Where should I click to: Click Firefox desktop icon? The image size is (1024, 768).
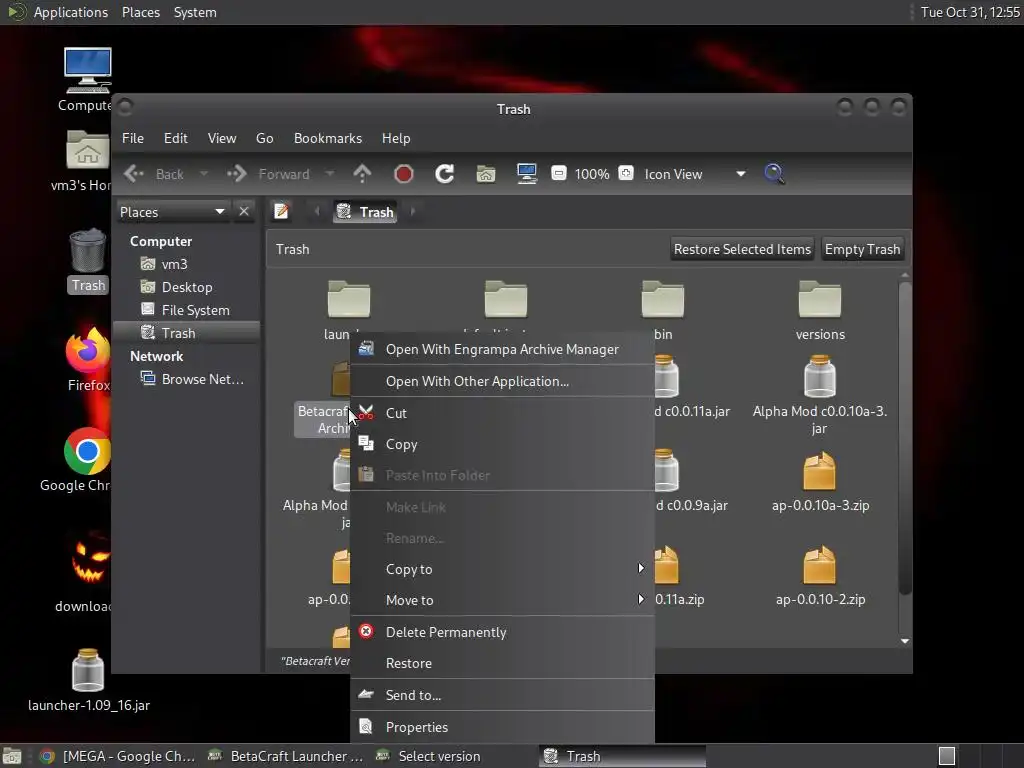point(88,351)
